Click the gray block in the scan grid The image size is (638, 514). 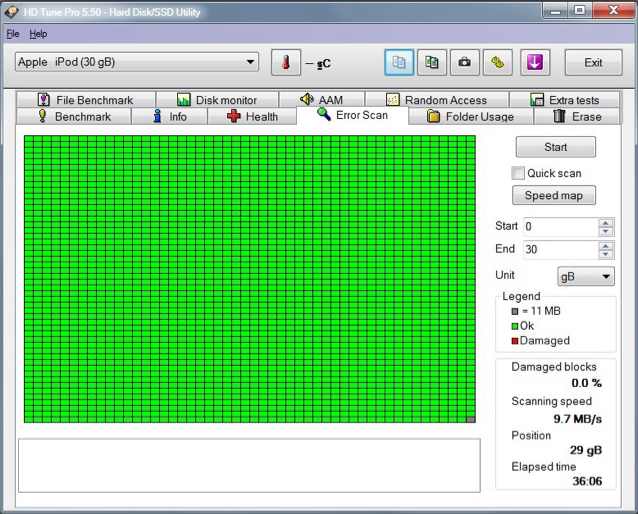471,420
